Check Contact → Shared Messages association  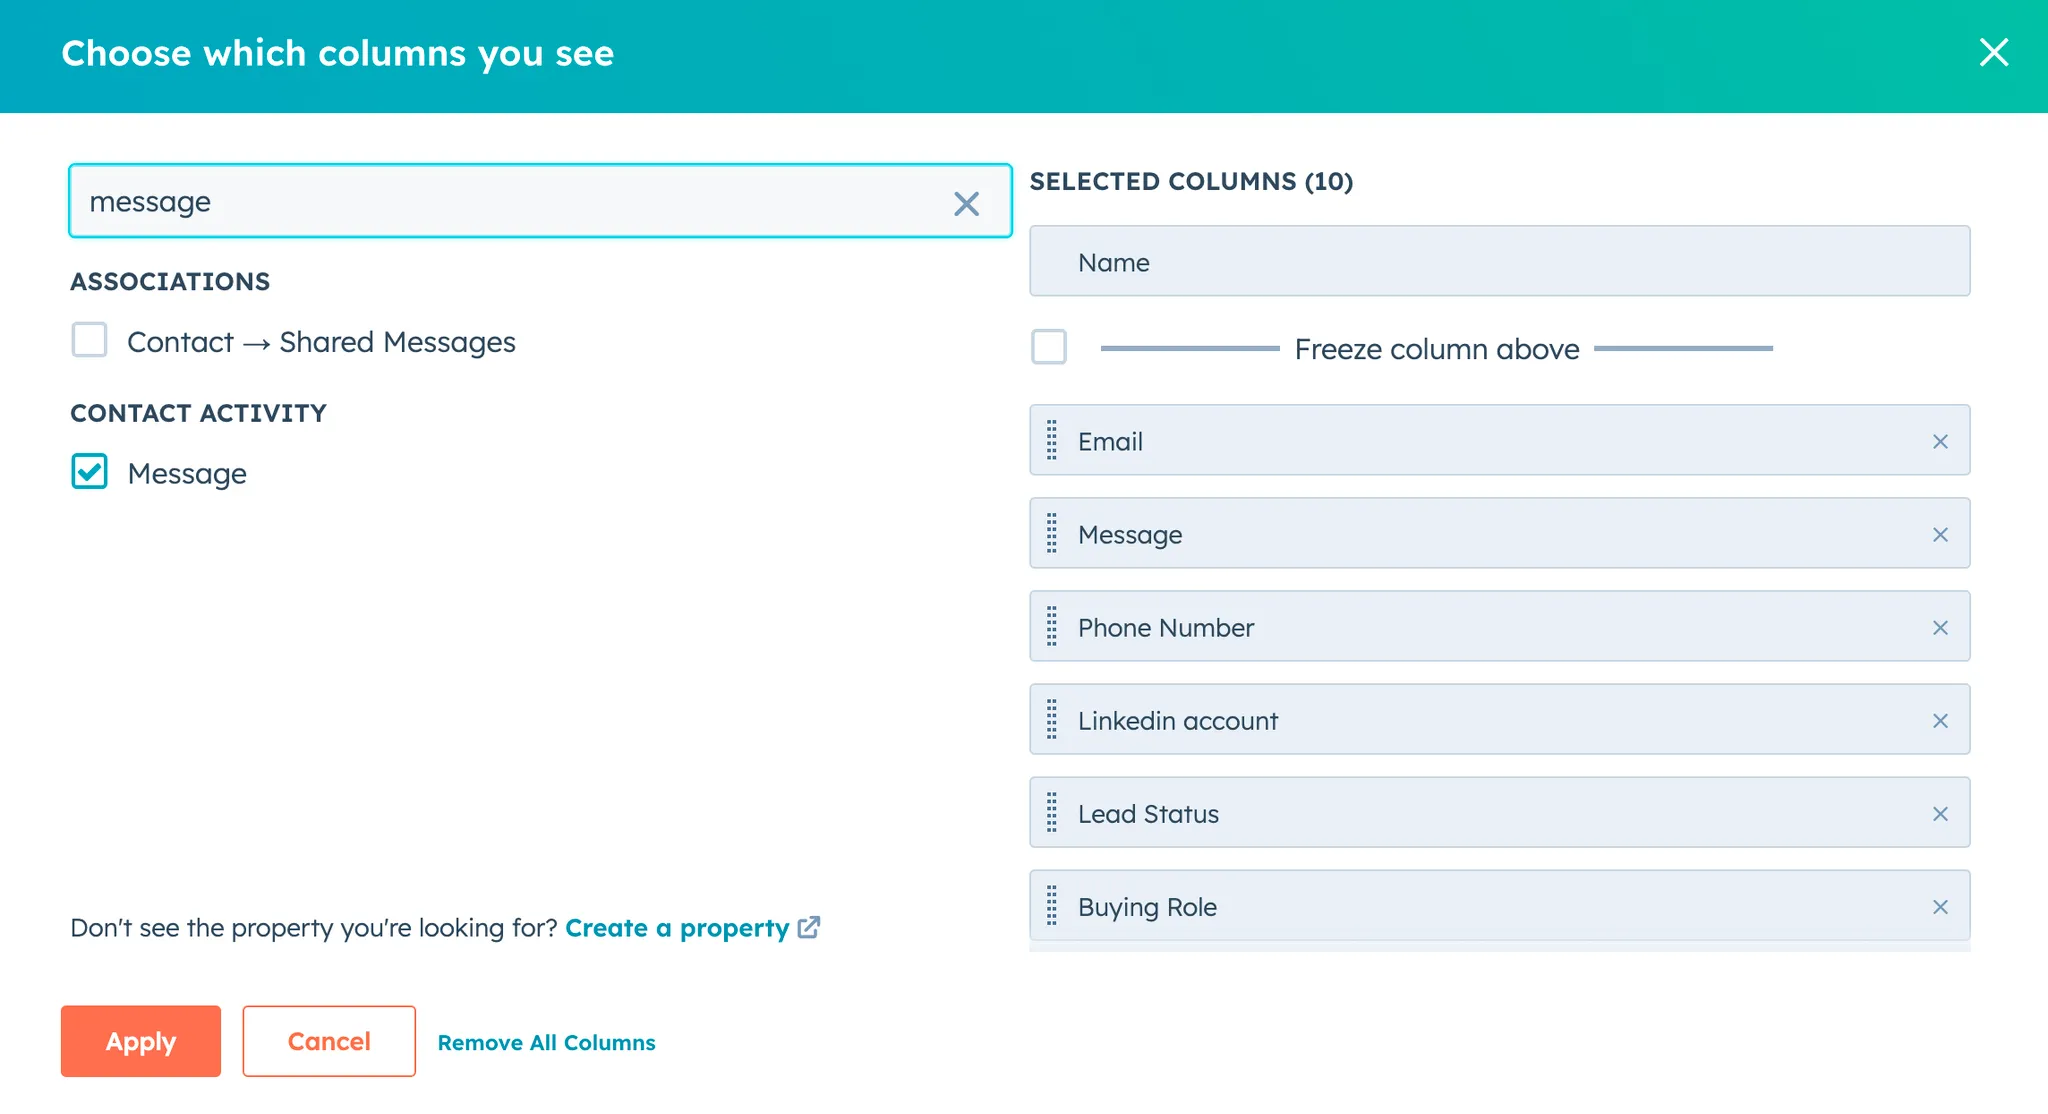click(90, 340)
